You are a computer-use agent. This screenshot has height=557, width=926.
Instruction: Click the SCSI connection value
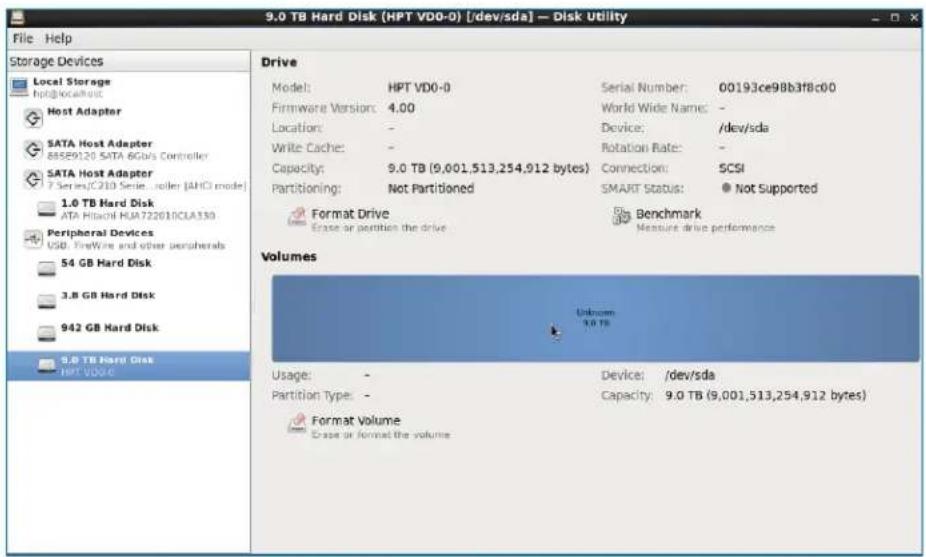(x=731, y=168)
